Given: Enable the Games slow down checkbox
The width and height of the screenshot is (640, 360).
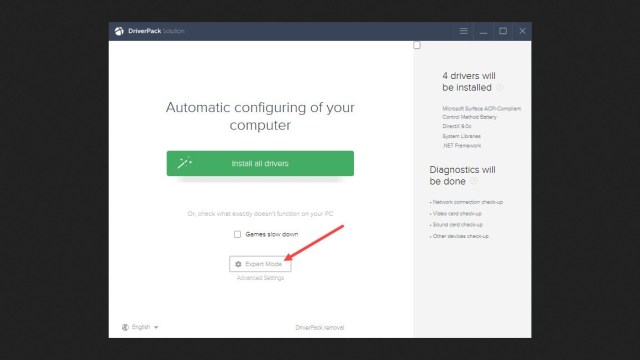Looking at the screenshot, I should (x=237, y=234).
